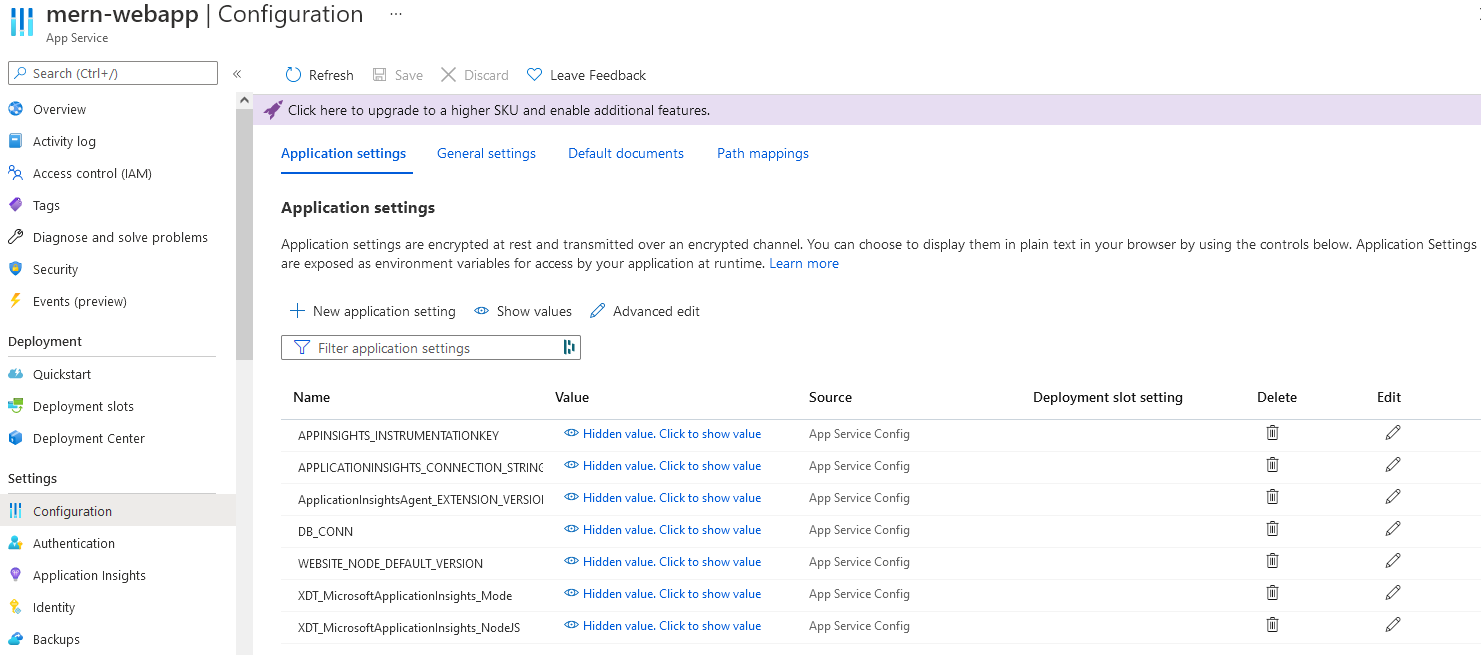
Task: Reveal hidden value for DB_CONN
Action: [671, 530]
